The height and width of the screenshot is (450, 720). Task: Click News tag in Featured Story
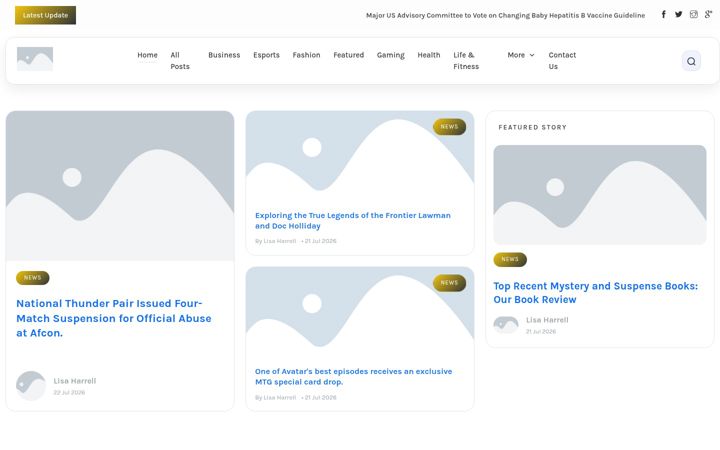point(510,259)
